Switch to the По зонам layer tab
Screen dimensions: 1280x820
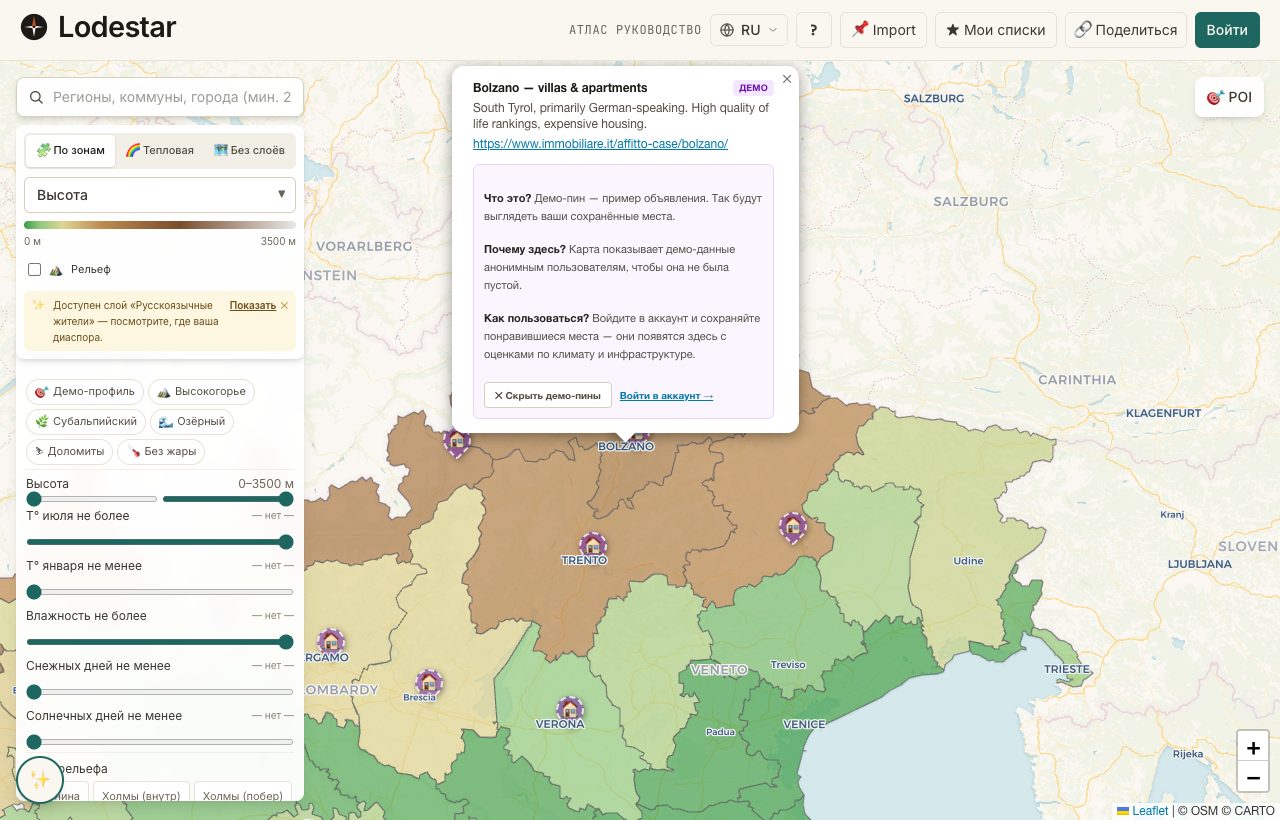[70, 150]
